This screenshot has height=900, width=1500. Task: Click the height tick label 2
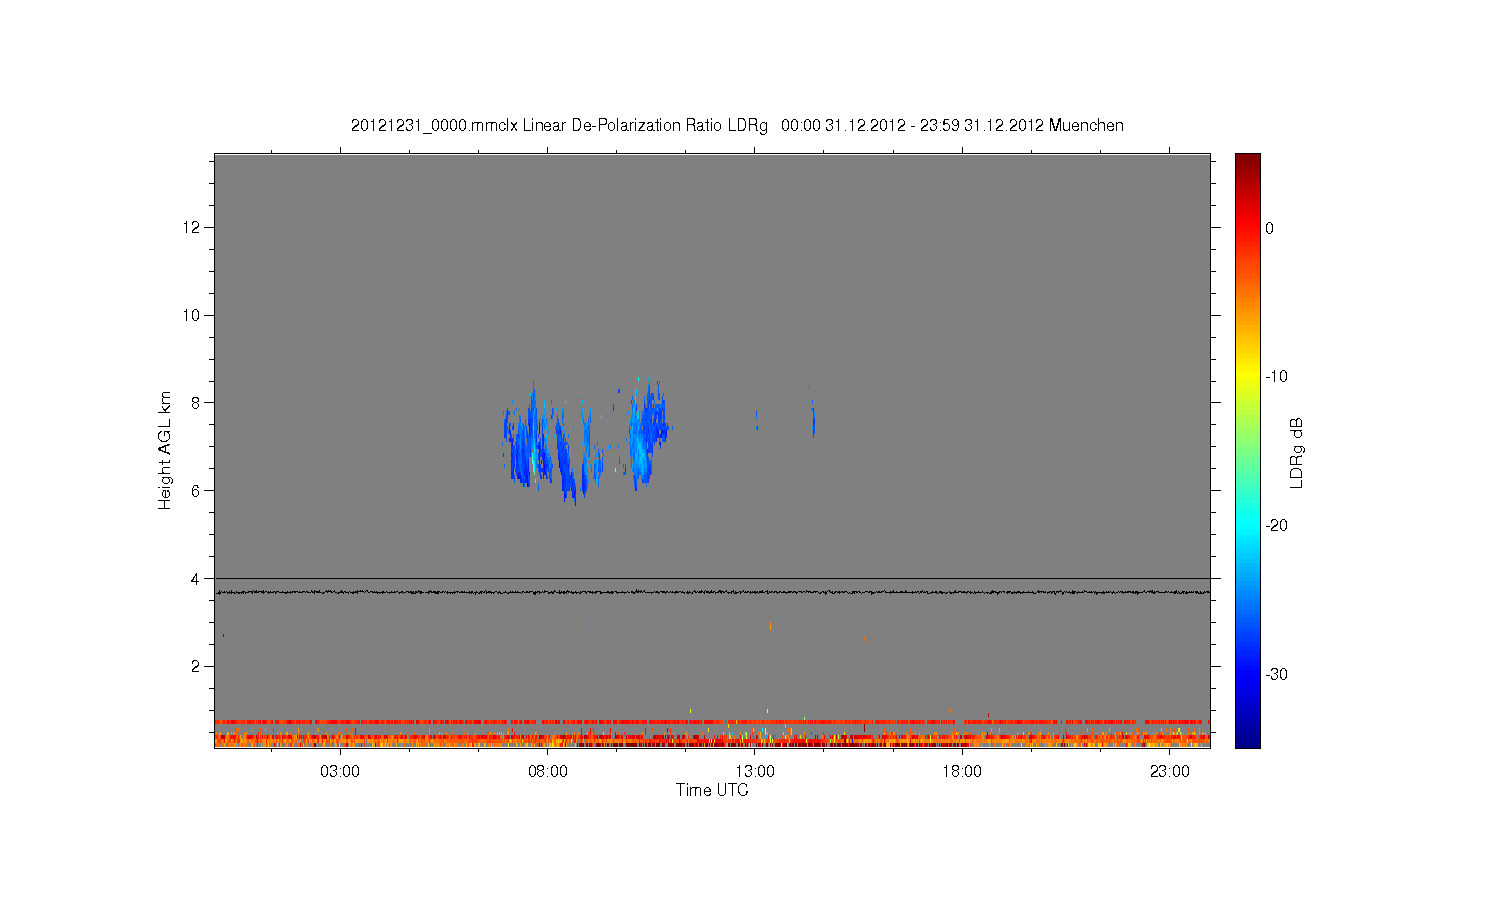[196, 666]
